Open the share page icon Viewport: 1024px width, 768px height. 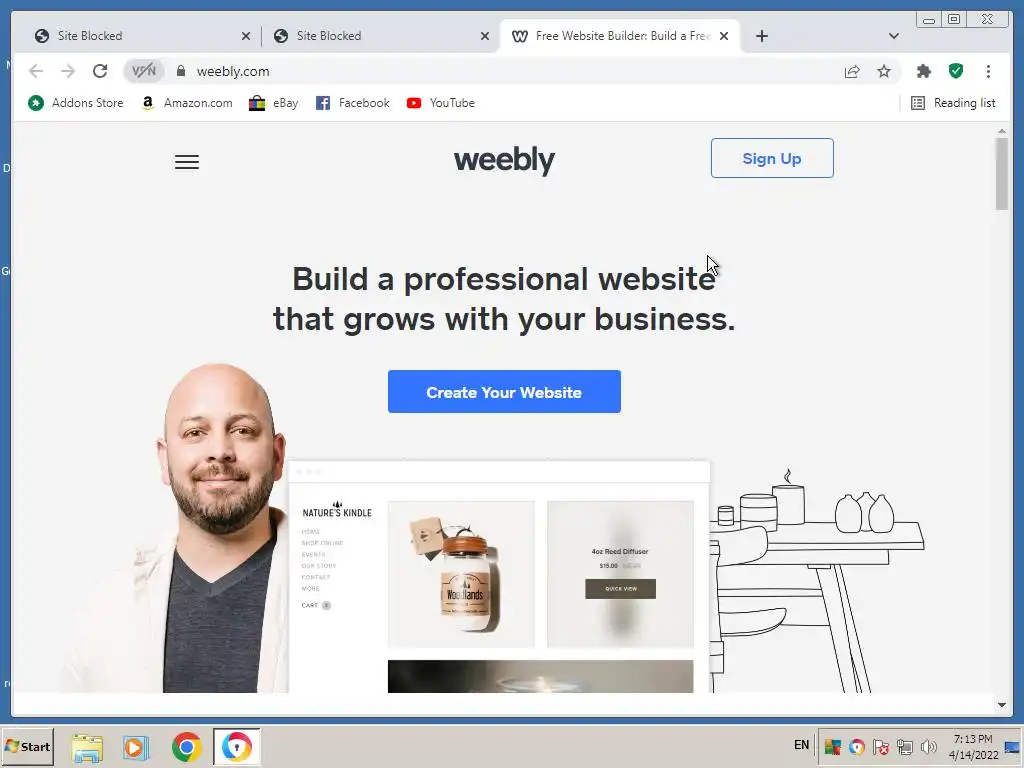click(852, 71)
